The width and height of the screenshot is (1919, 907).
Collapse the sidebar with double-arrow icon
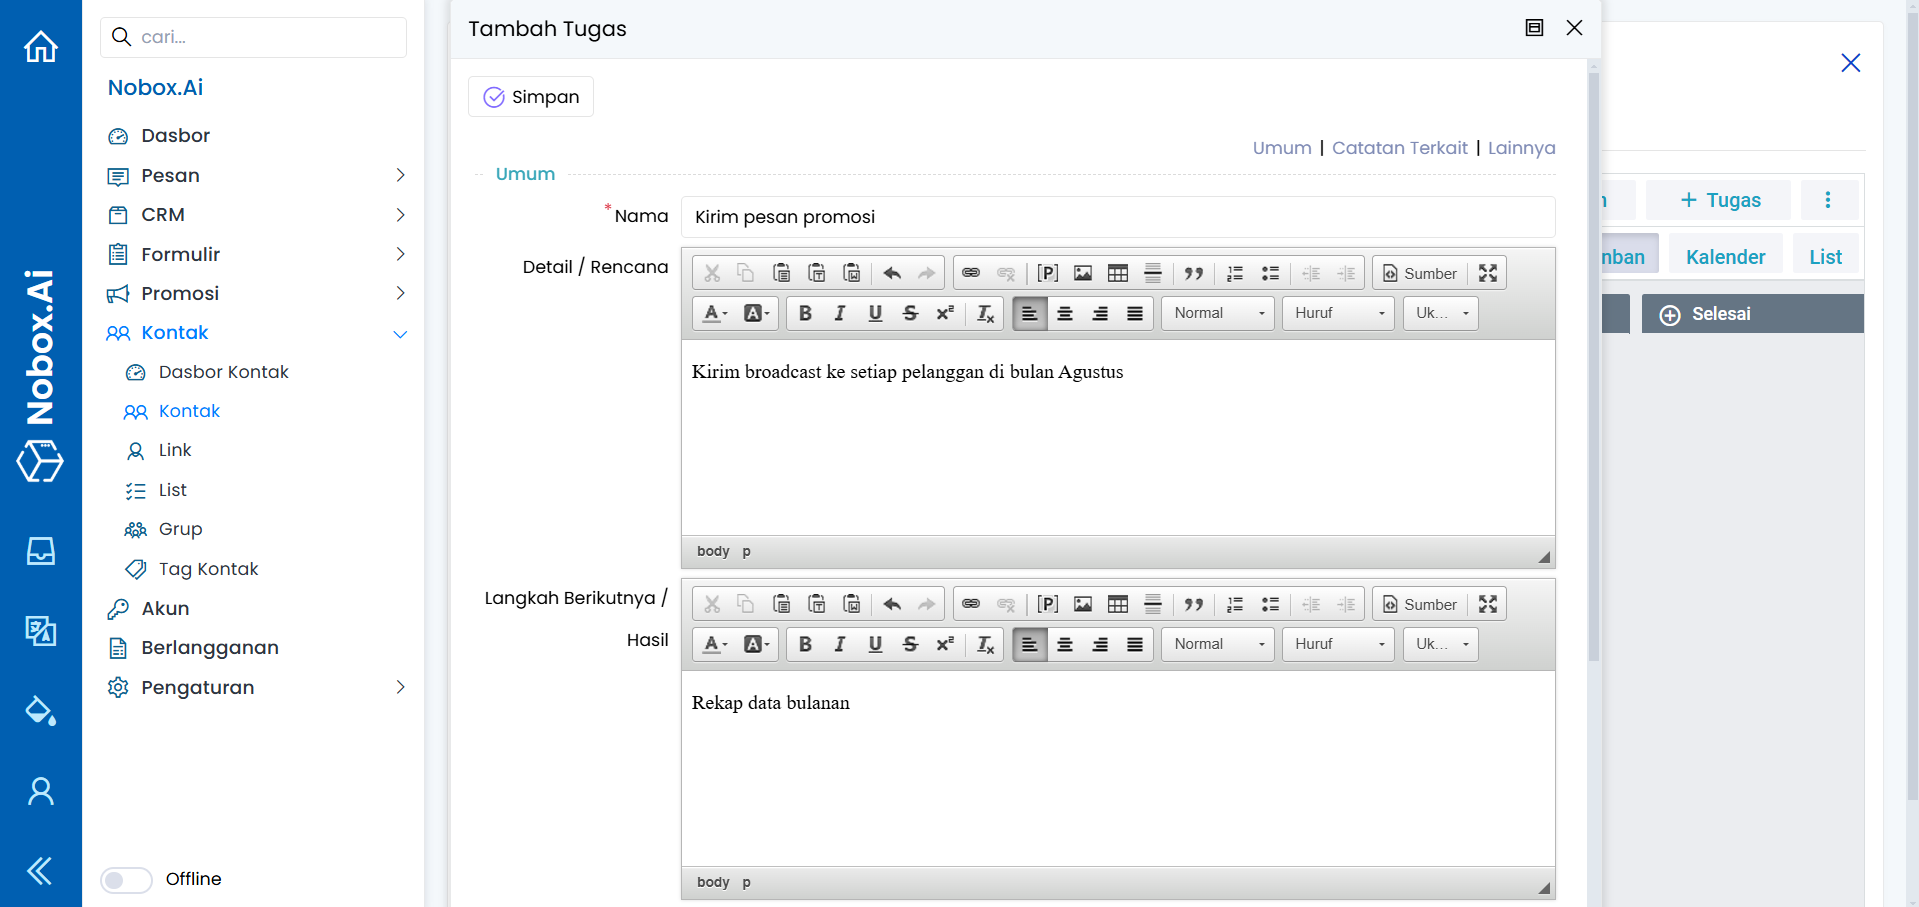[40, 871]
